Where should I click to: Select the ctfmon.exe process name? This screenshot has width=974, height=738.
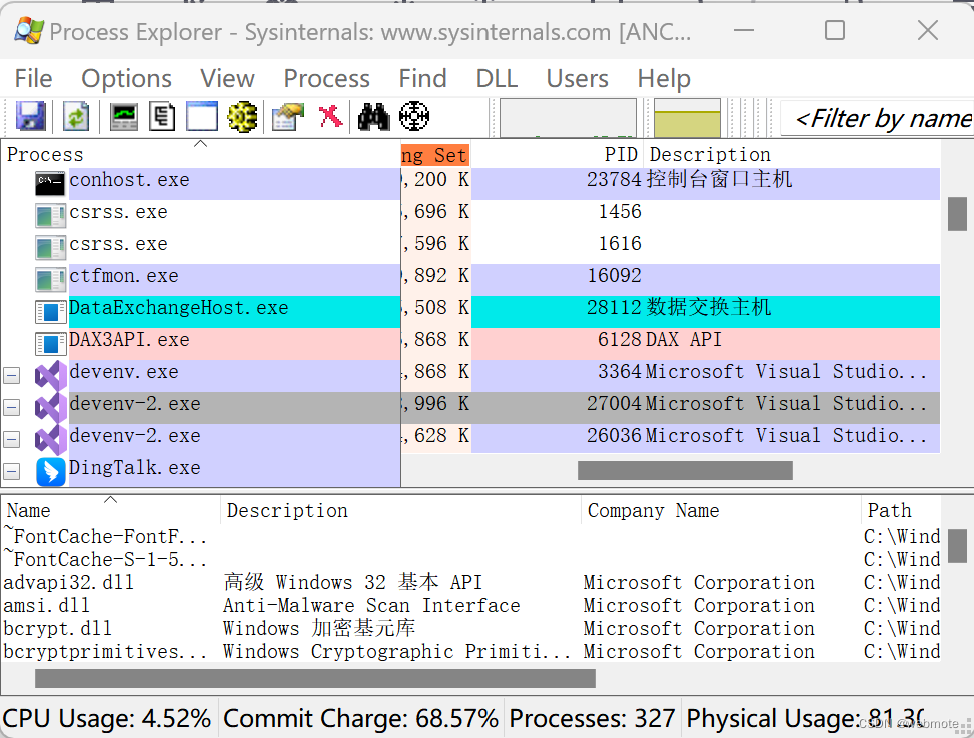click(124, 276)
